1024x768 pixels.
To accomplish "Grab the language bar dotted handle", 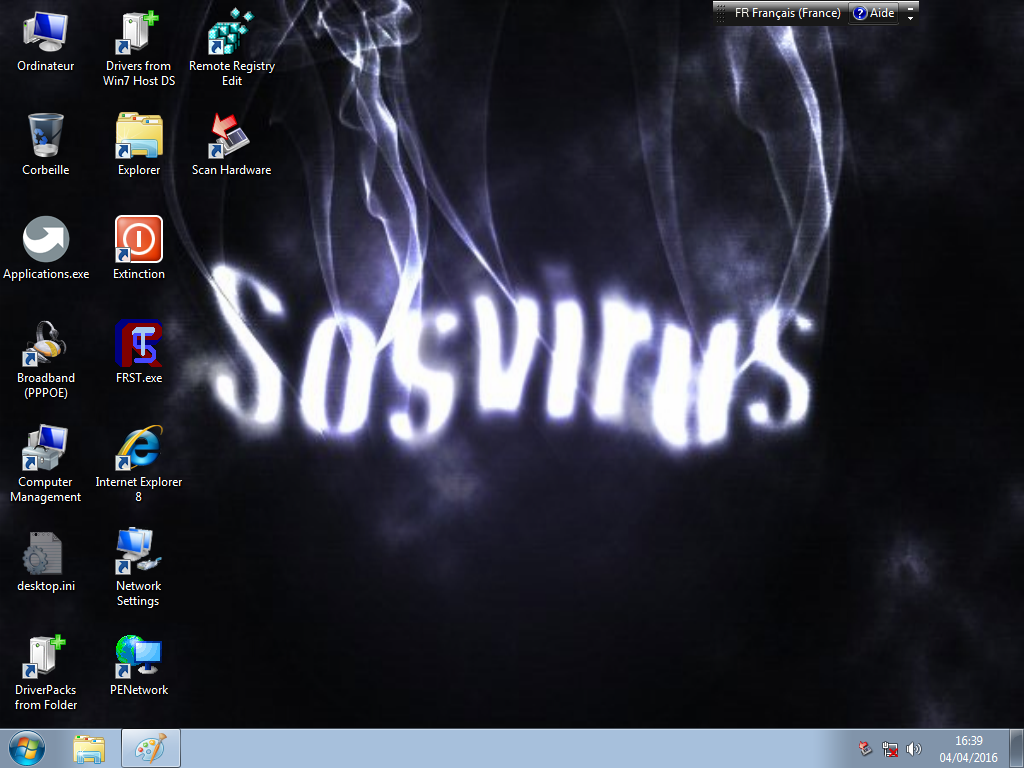I will point(721,13).
